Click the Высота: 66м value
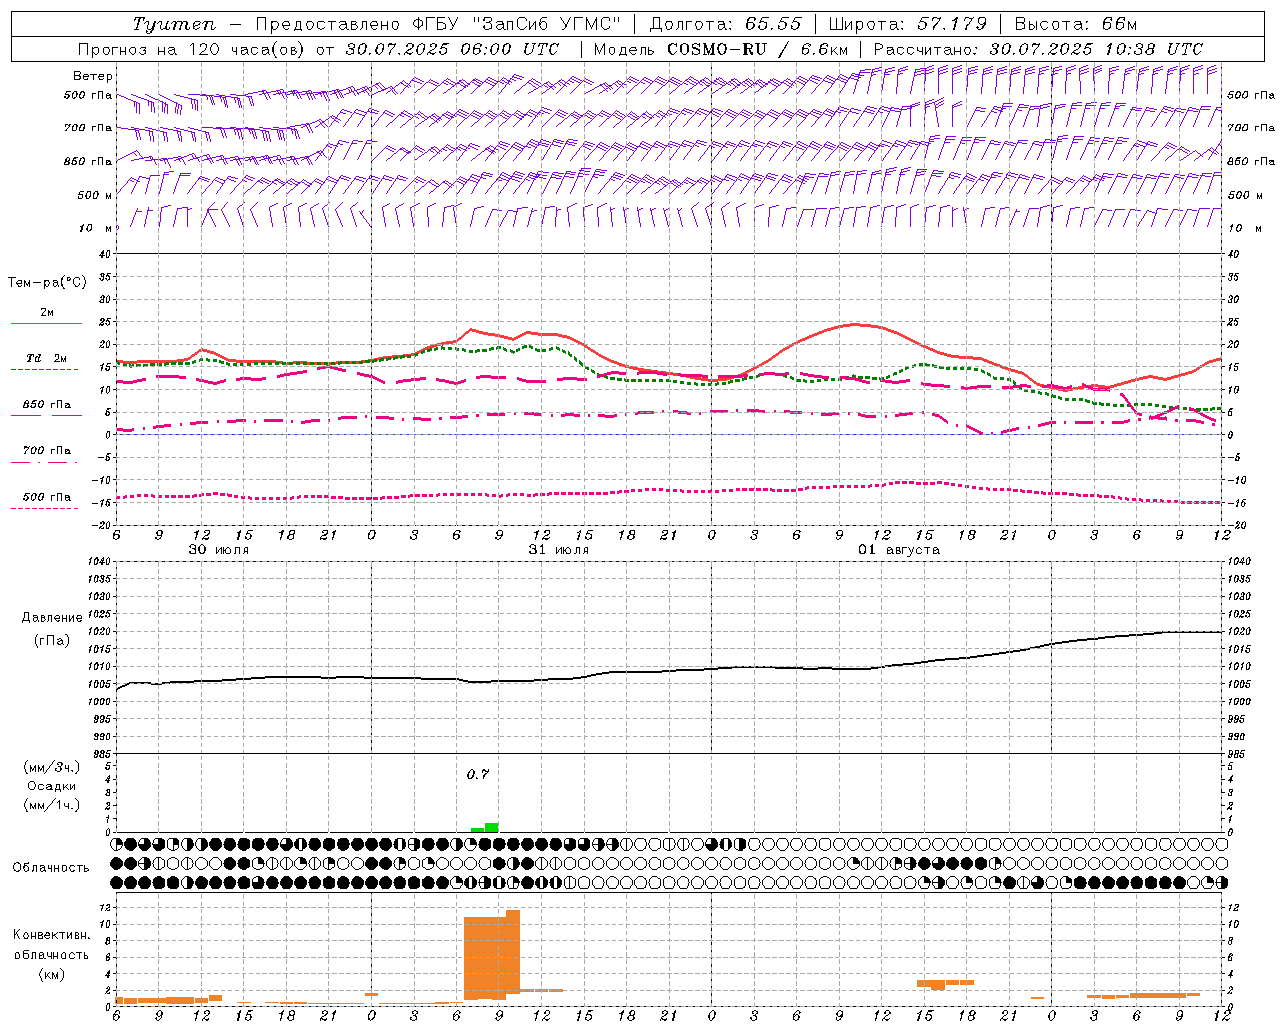Screen dimensions: 1280x1024 tap(1076, 24)
